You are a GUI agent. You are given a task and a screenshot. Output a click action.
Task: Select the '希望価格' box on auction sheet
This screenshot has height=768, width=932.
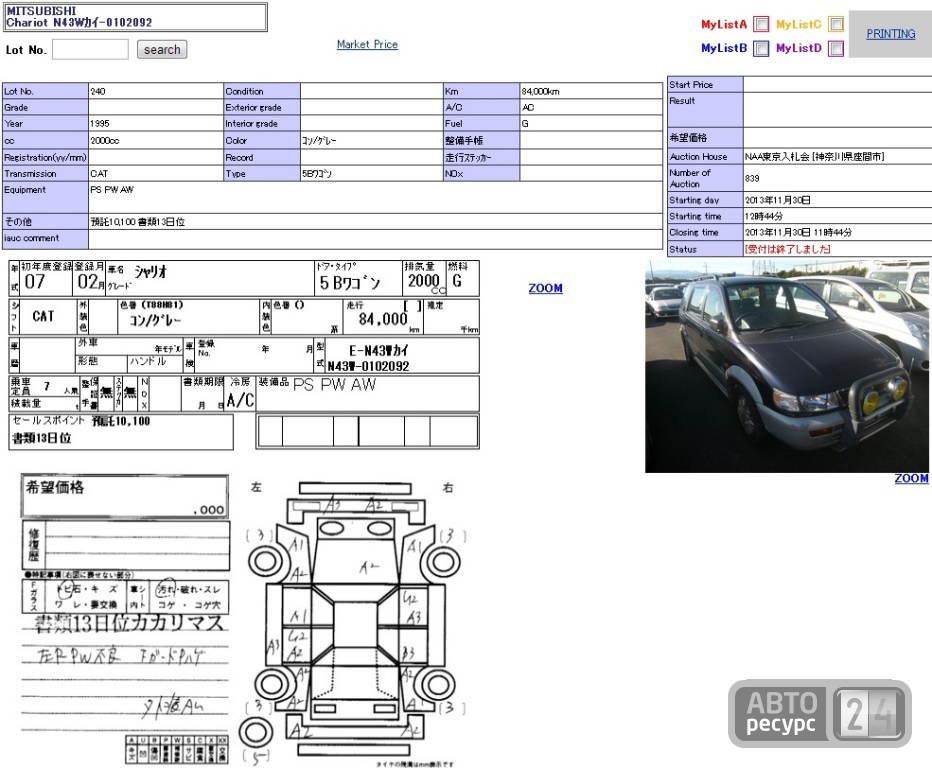pyautogui.click(x=125, y=496)
